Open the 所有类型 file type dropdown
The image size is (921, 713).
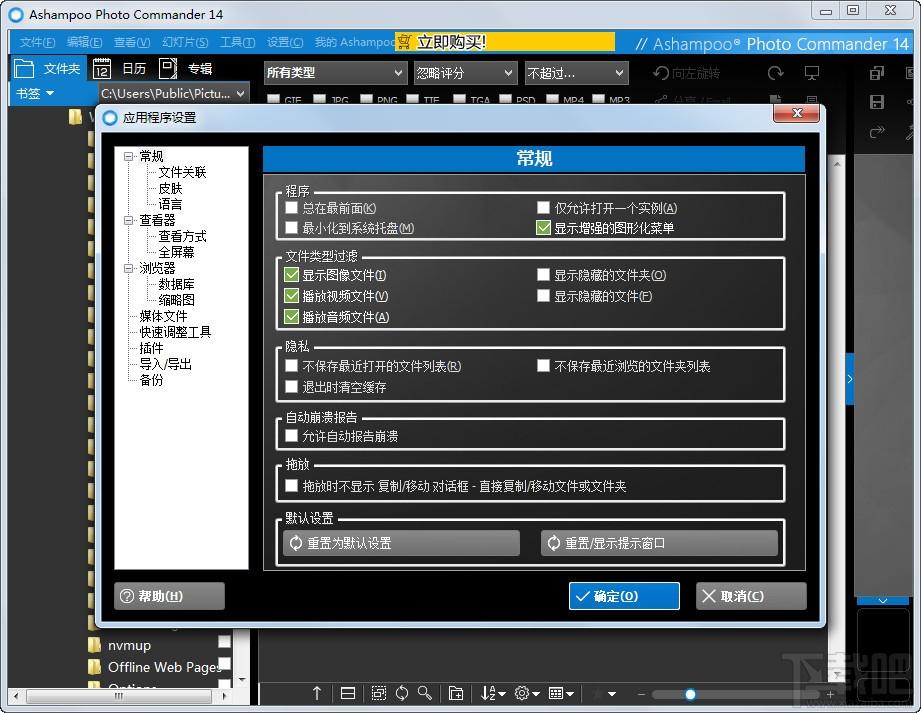tap(335, 73)
